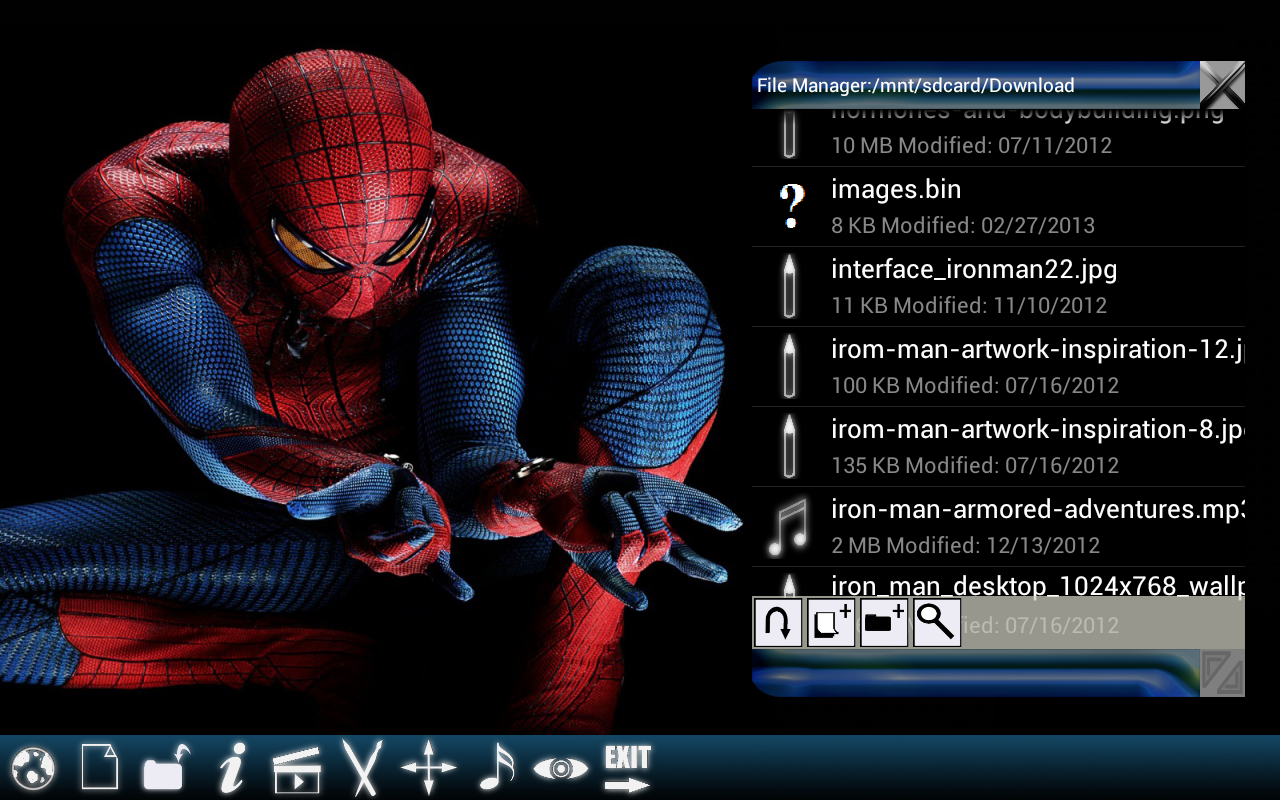This screenshot has width=1280, height=800.
Task: Click '2 MB Modified: 12/13/2012' text
Action: click(x=965, y=545)
